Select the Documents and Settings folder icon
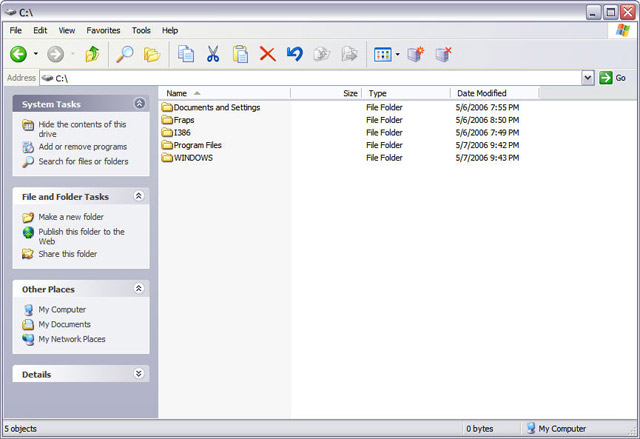This screenshot has width=640, height=439. (x=167, y=107)
